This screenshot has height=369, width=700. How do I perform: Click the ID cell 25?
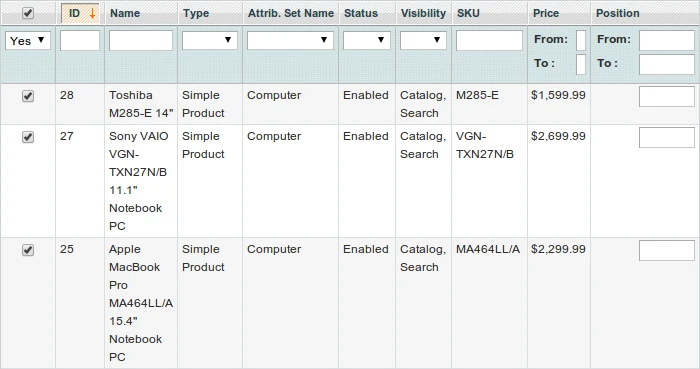coord(67,249)
